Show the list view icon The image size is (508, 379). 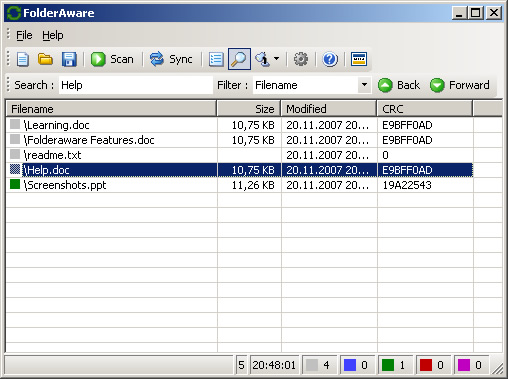(216, 59)
